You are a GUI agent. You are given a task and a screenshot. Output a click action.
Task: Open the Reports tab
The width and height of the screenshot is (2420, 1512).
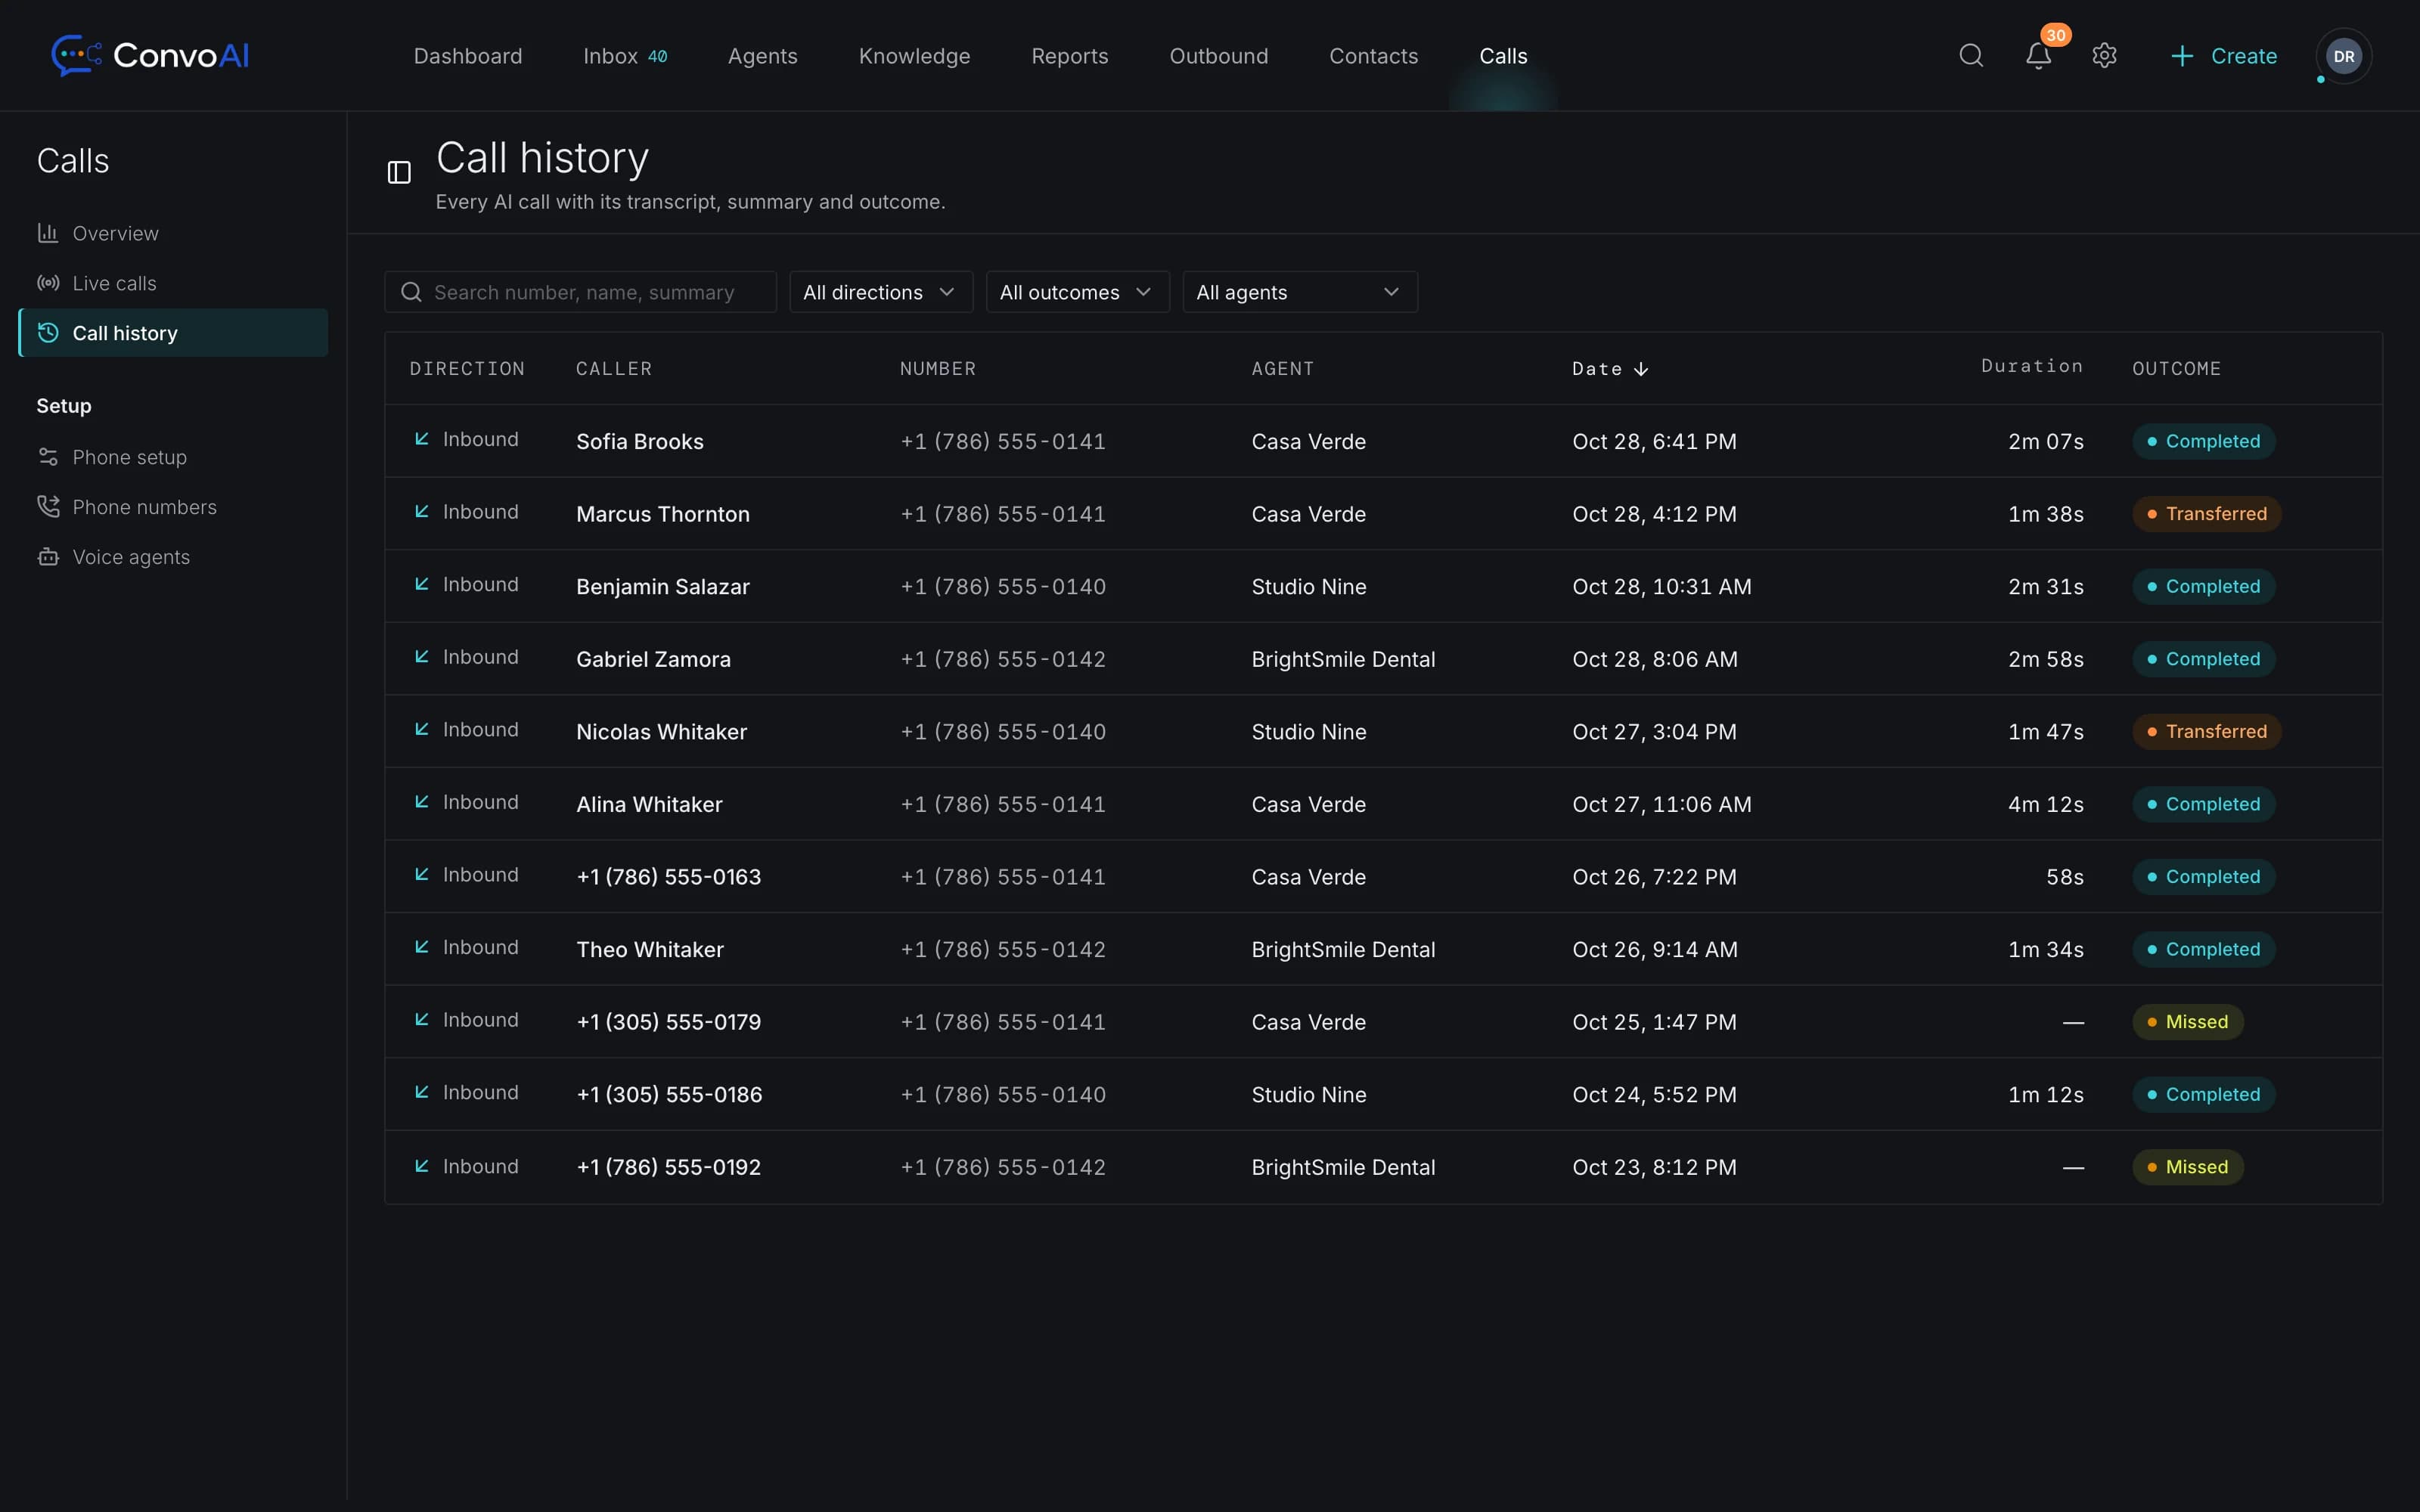pyautogui.click(x=1069, y=56)
